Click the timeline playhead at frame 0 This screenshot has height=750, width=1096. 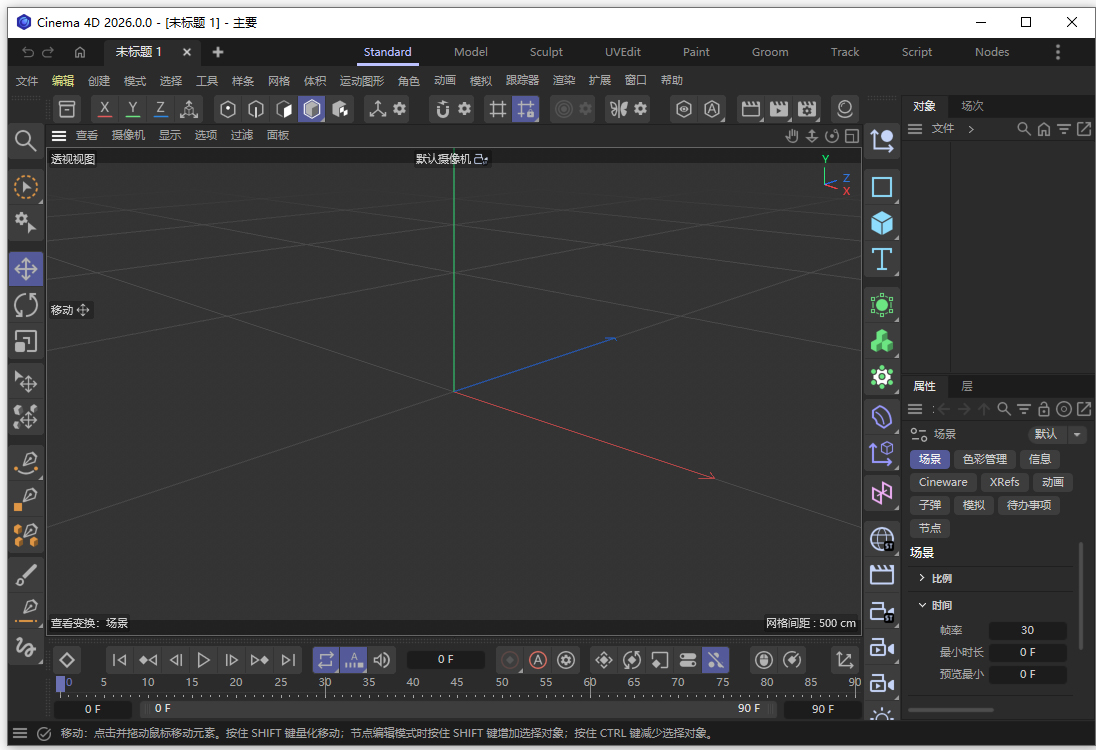coord(62,685)
